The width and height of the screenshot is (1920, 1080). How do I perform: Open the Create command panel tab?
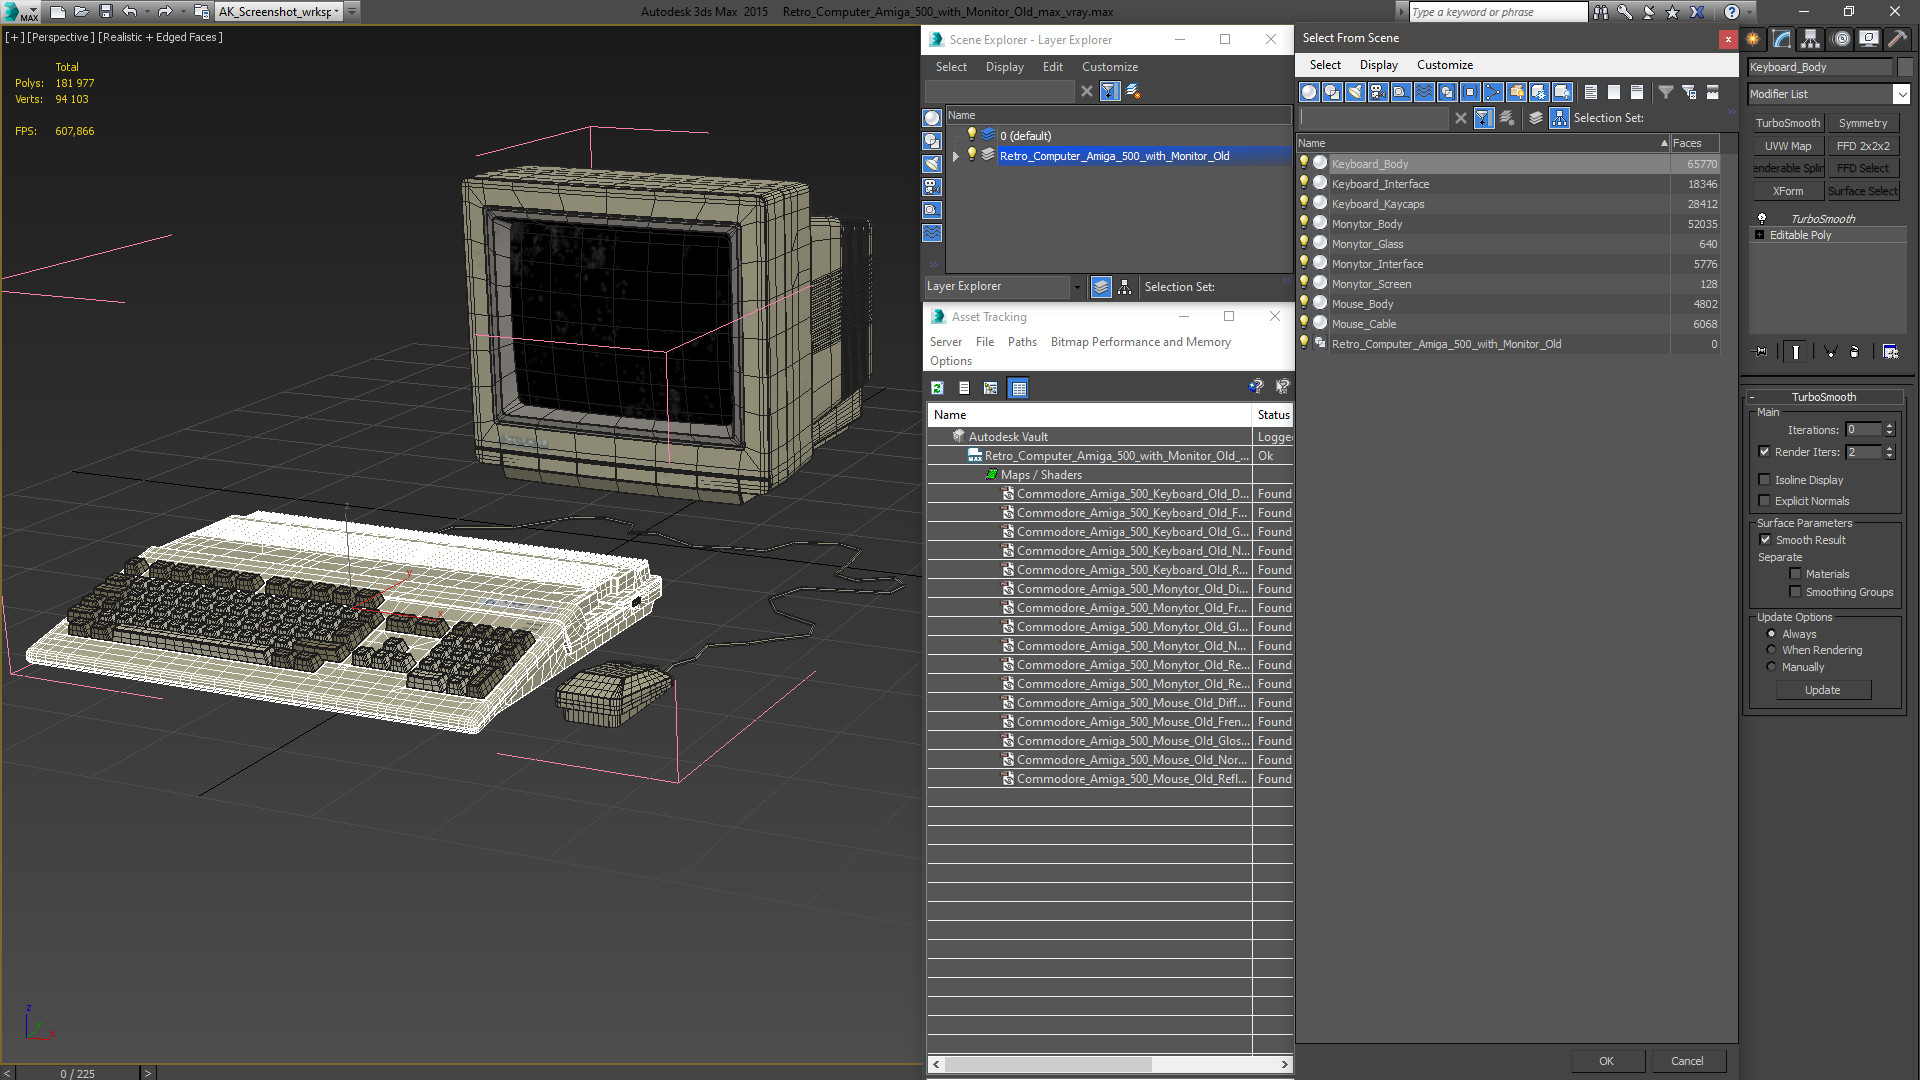coord(1753,39)
